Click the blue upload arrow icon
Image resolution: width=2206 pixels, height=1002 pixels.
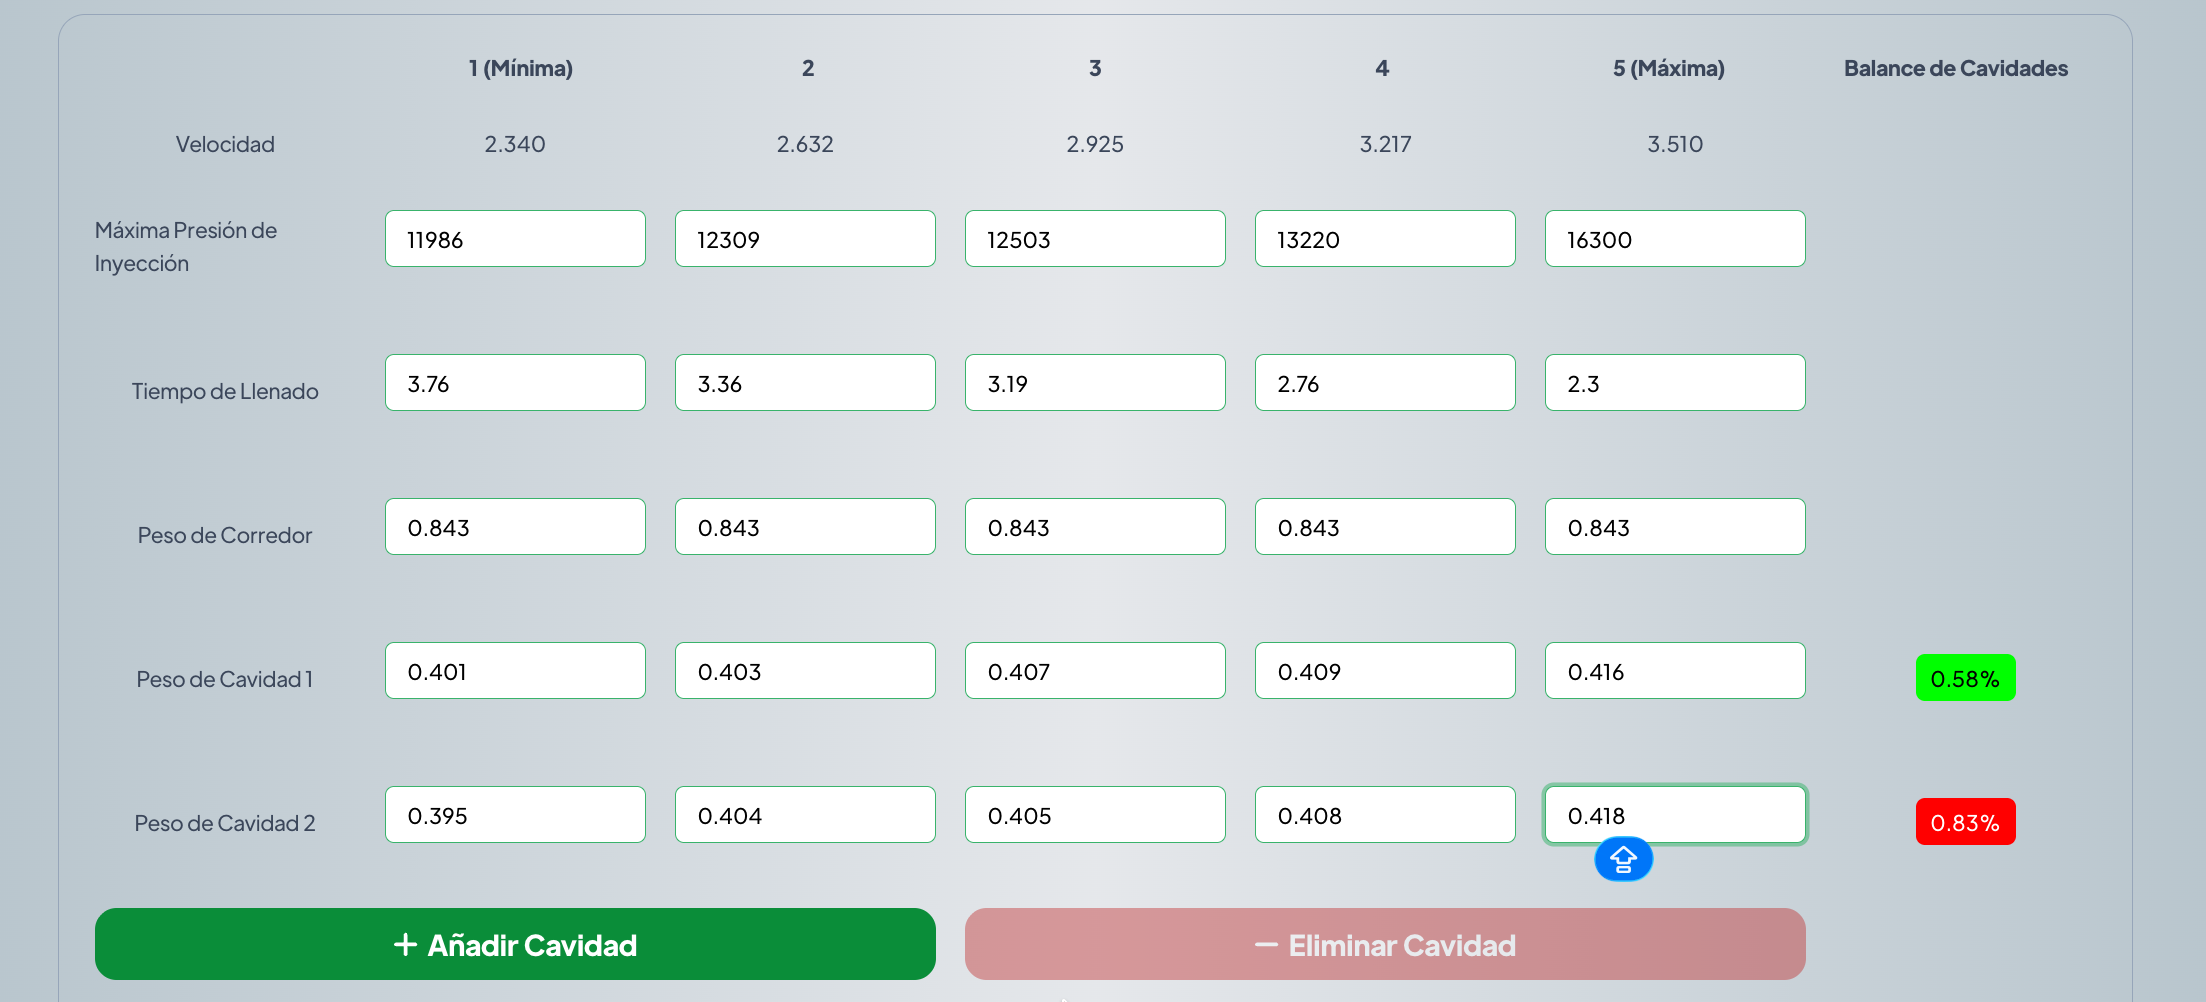coord(1623,859)
